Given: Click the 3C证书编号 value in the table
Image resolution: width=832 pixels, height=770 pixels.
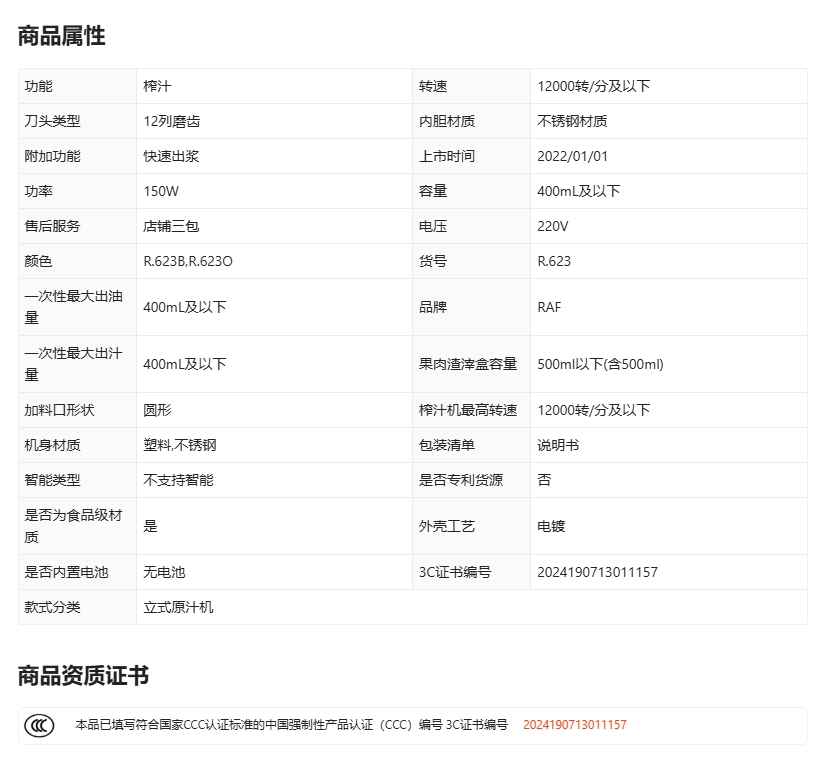Looking at the screenshot, I should pyautogui.click(x=597, y=572).
